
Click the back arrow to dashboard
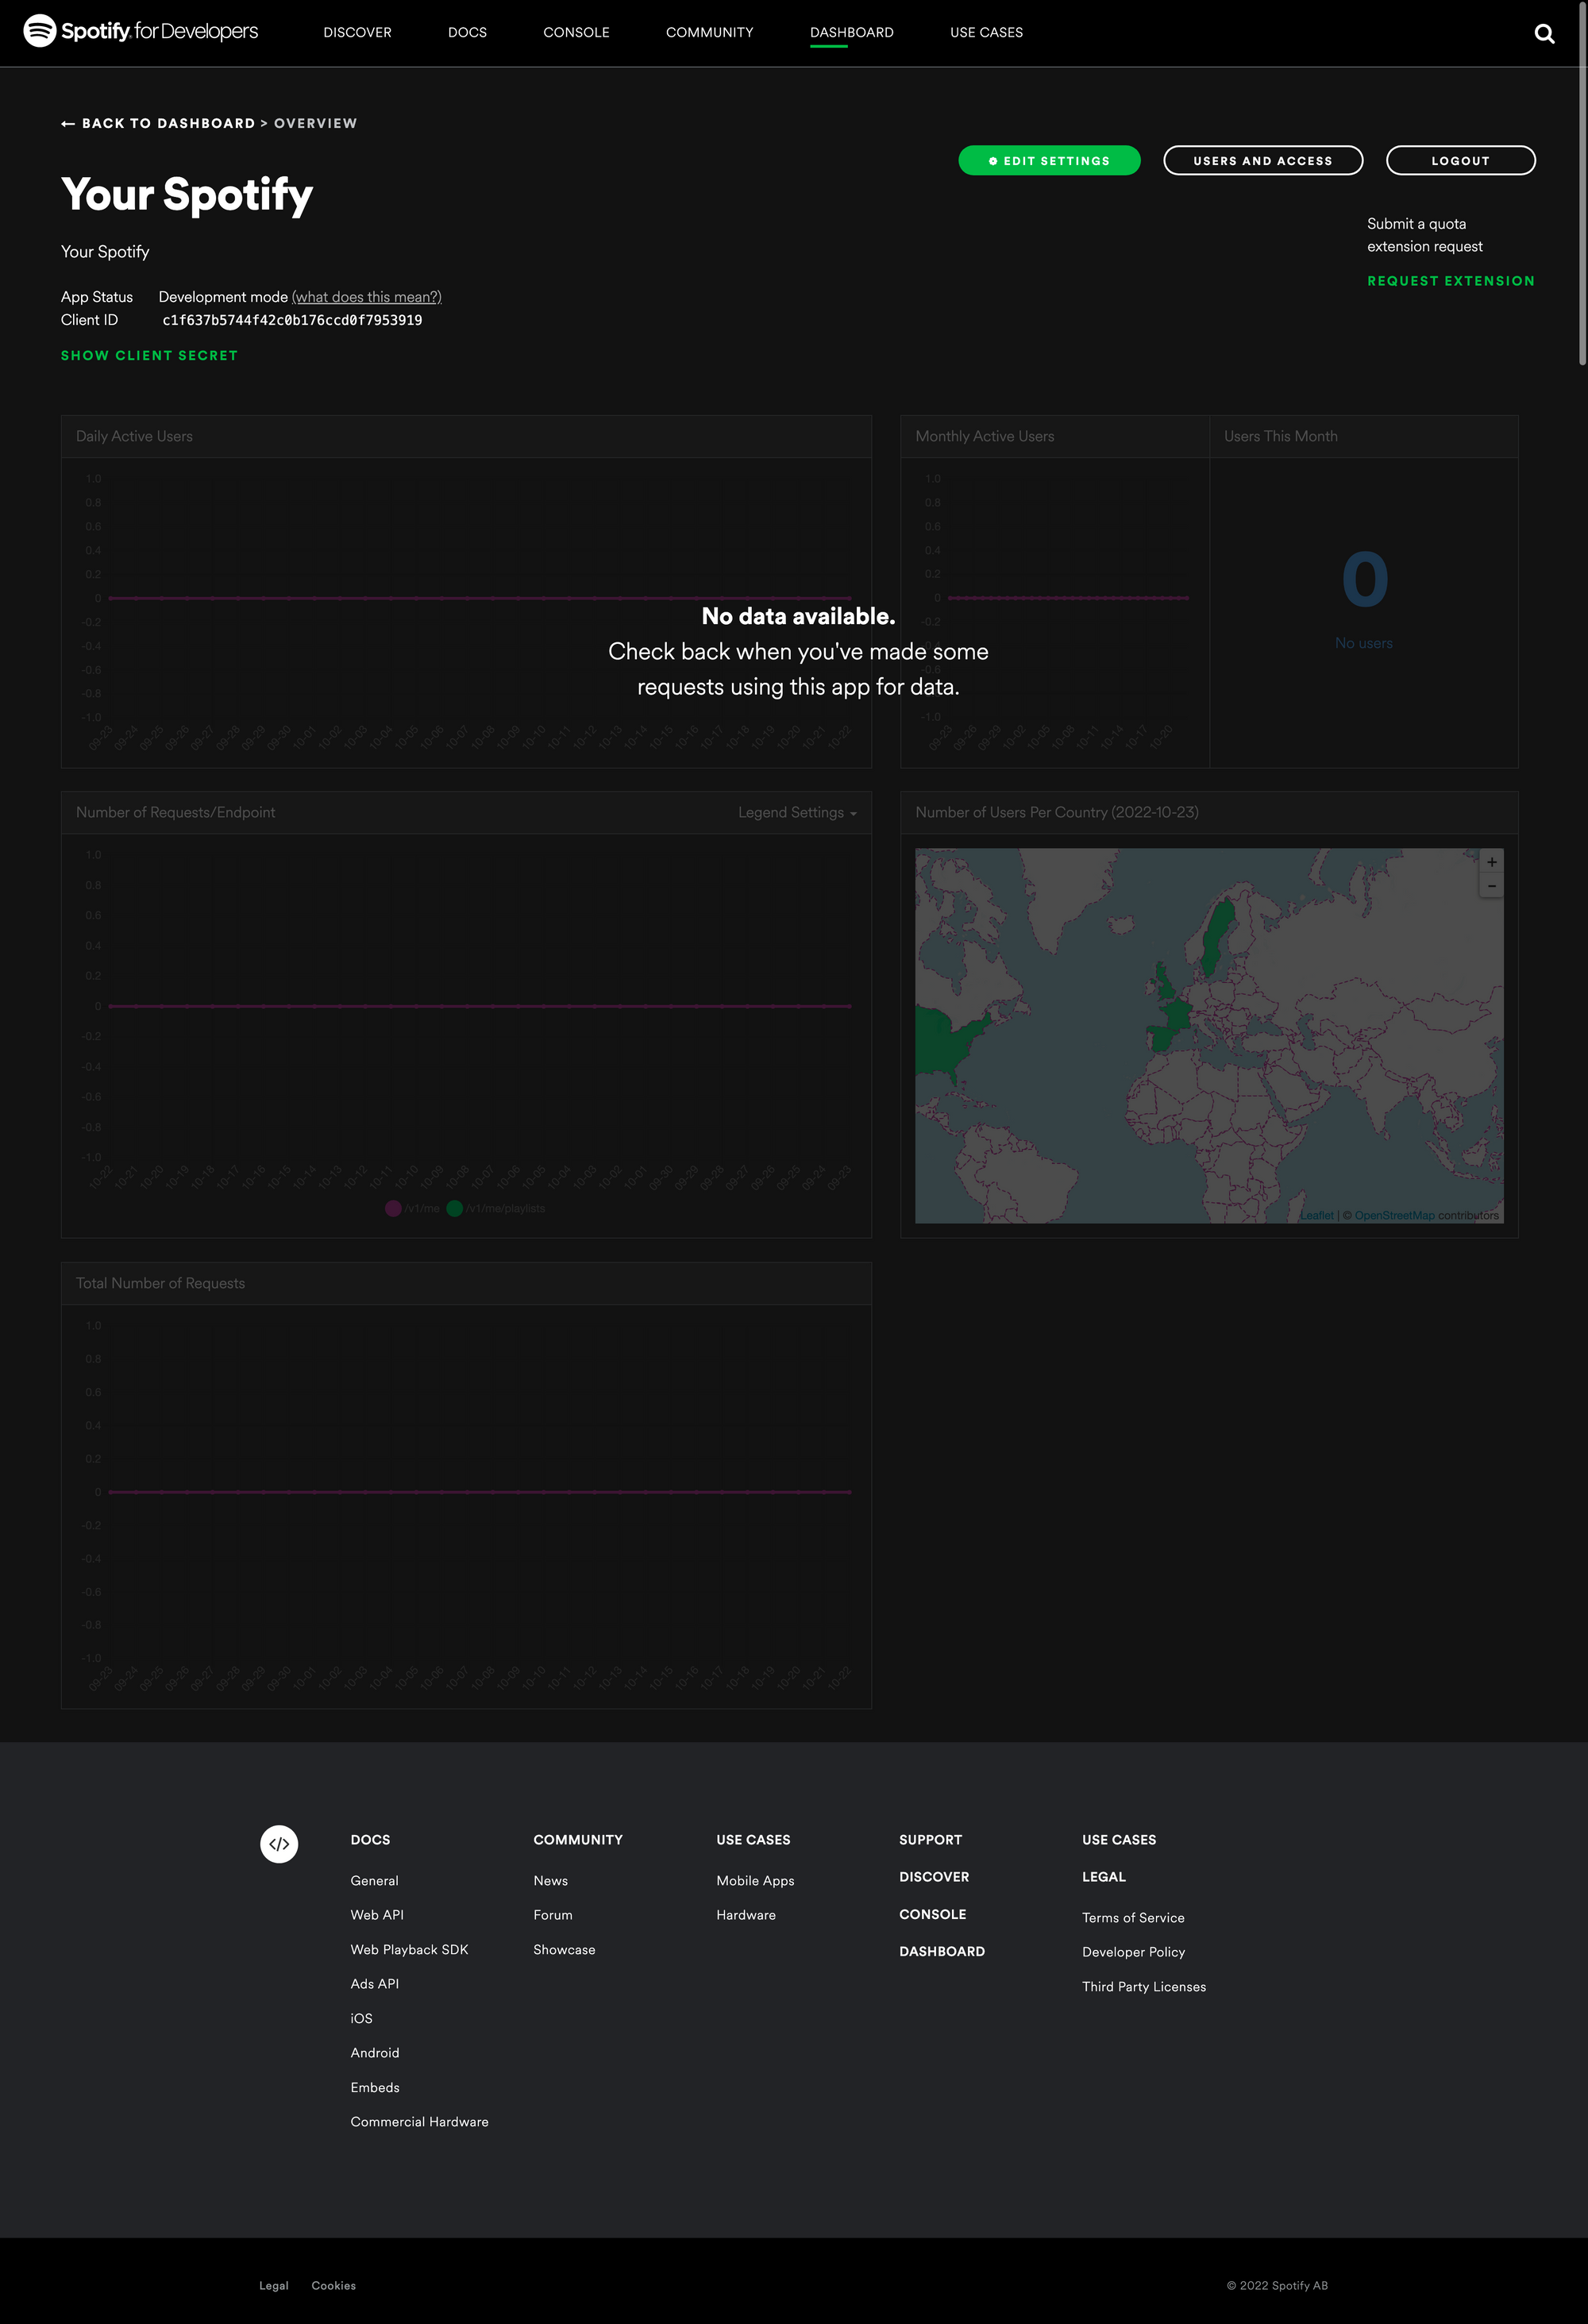pos(68,124)
